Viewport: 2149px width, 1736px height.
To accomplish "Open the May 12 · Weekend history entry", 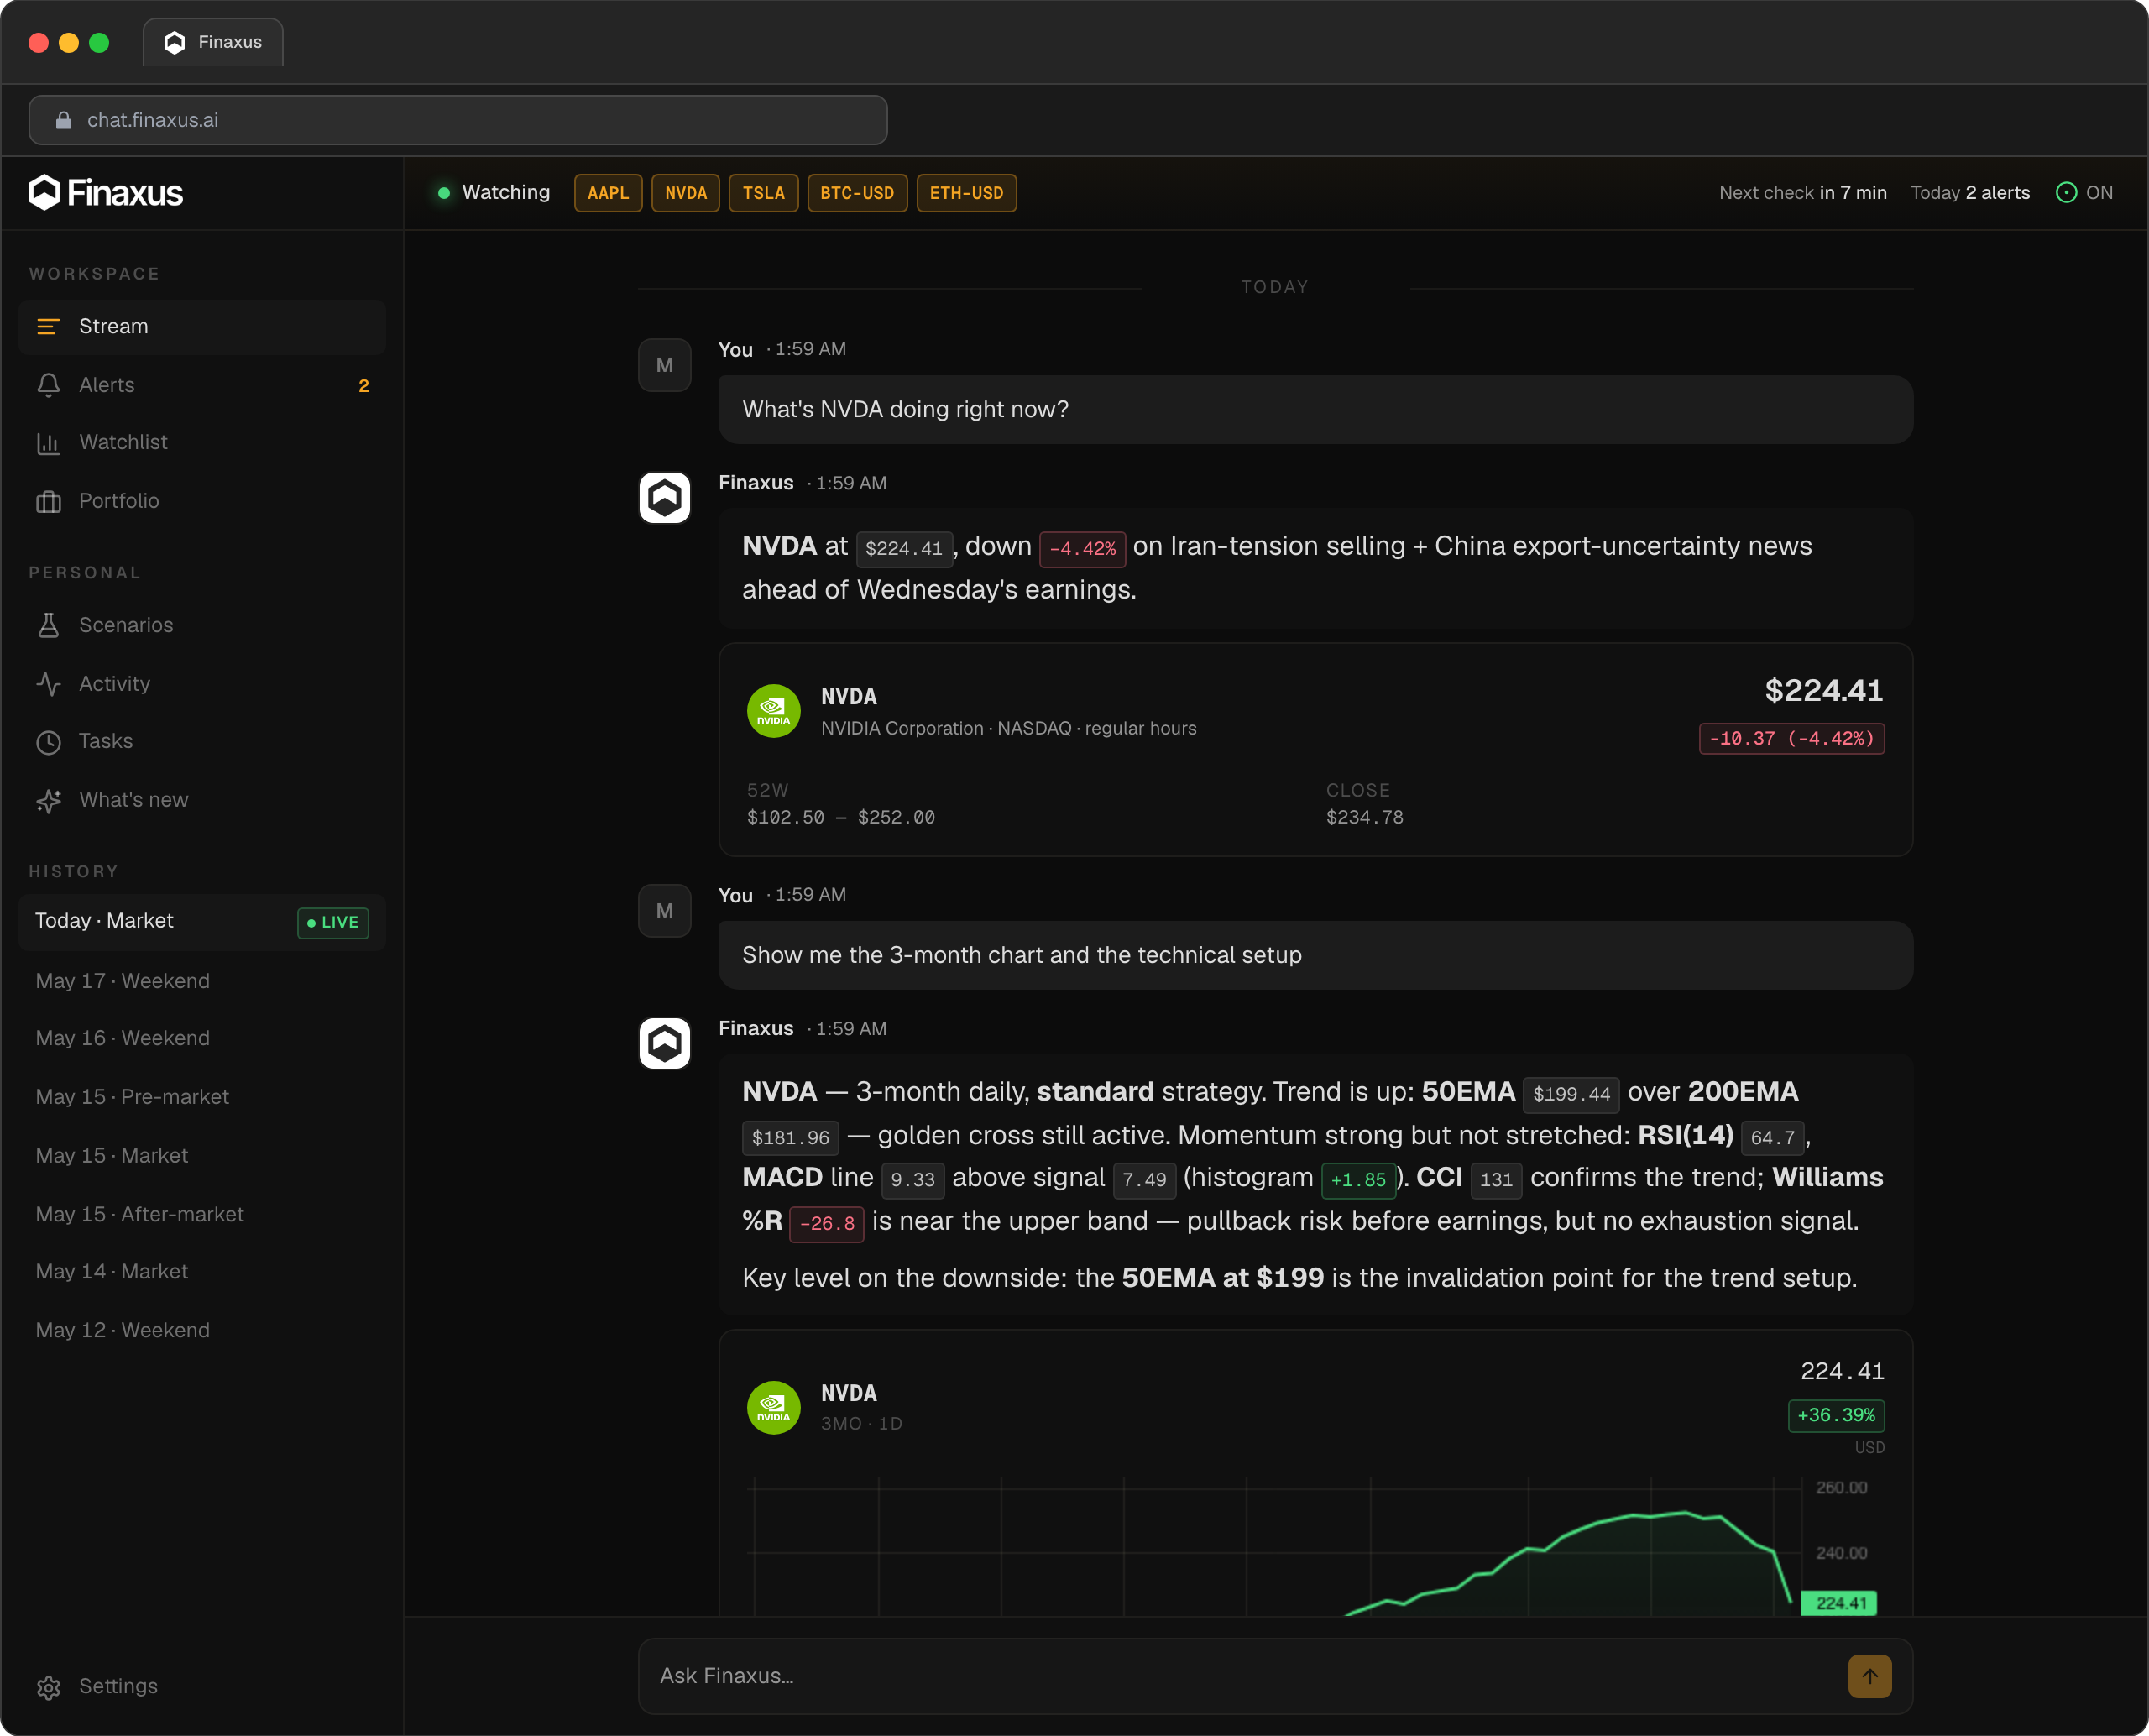I will coord(202,1330).
